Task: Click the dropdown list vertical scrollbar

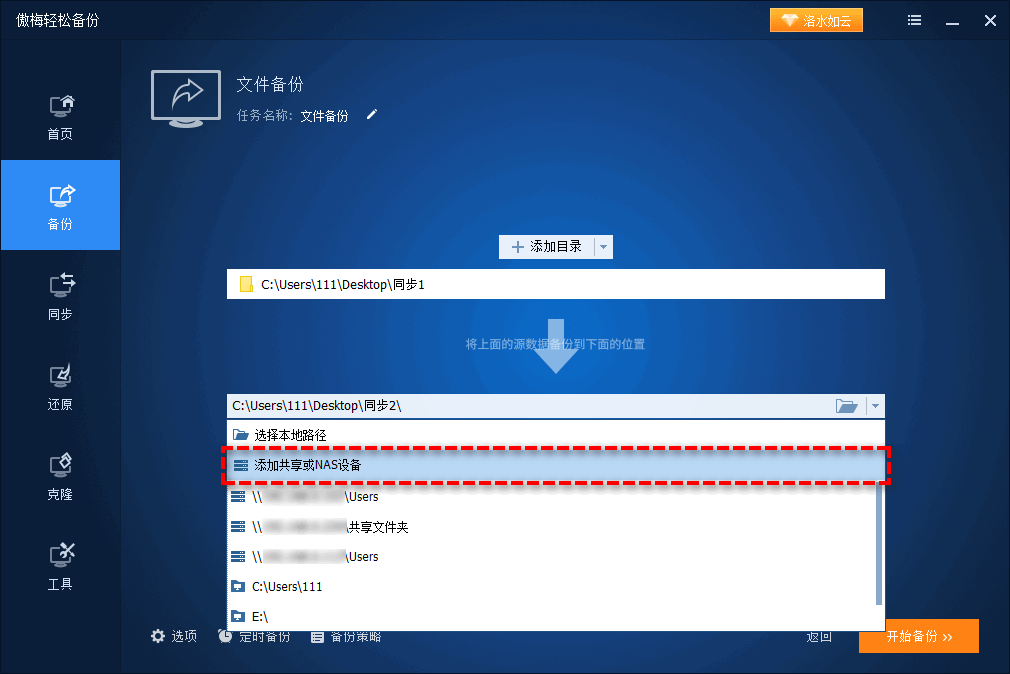Action: pos(879,543)
